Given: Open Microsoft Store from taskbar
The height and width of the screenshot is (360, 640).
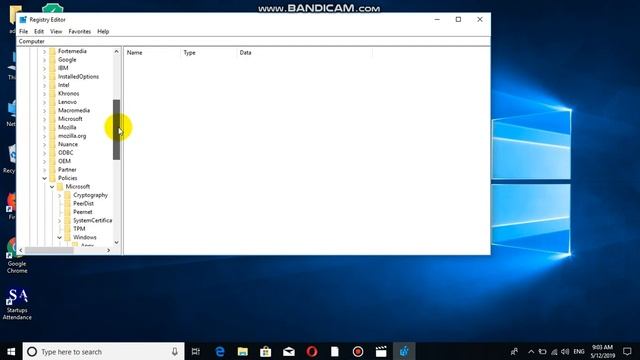Looking at the screenshot, I should (266, 351).
